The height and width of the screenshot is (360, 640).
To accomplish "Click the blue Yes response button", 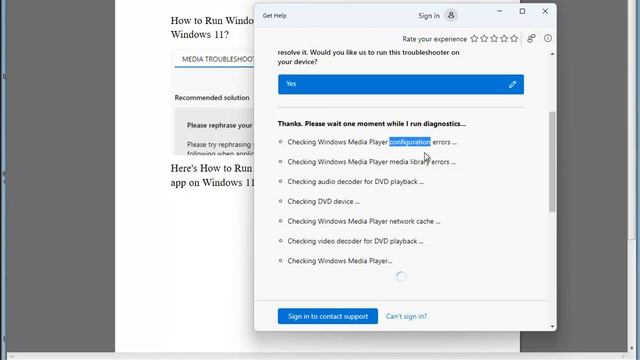I will pos(401,84).
